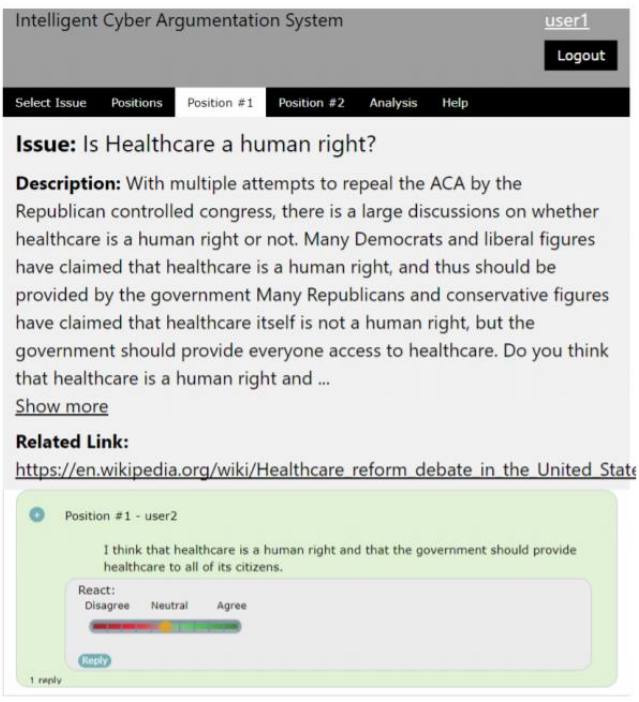Open the Wikipedia healthcare reform debate link

tap(325, 470)
